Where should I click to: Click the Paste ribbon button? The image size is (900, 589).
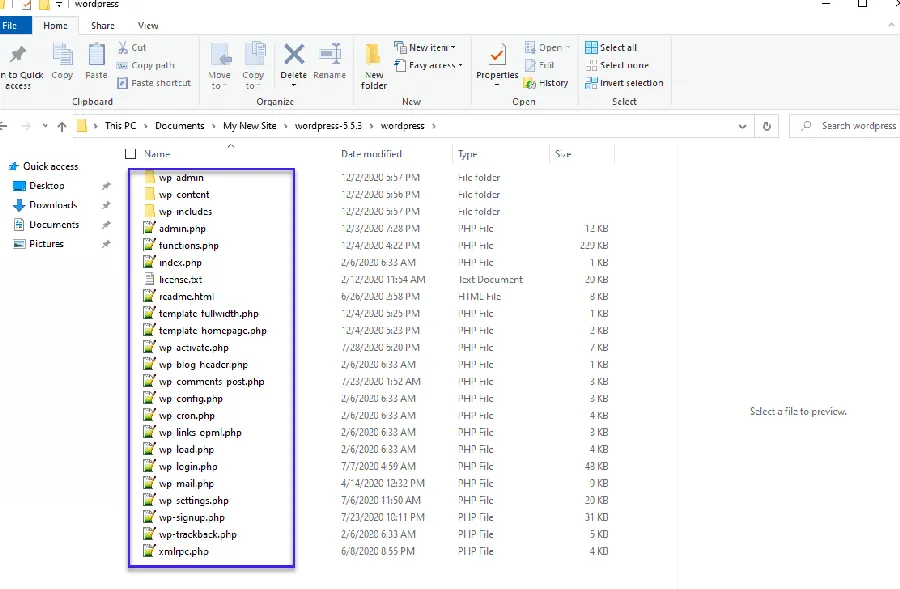[x=96, y=61]
